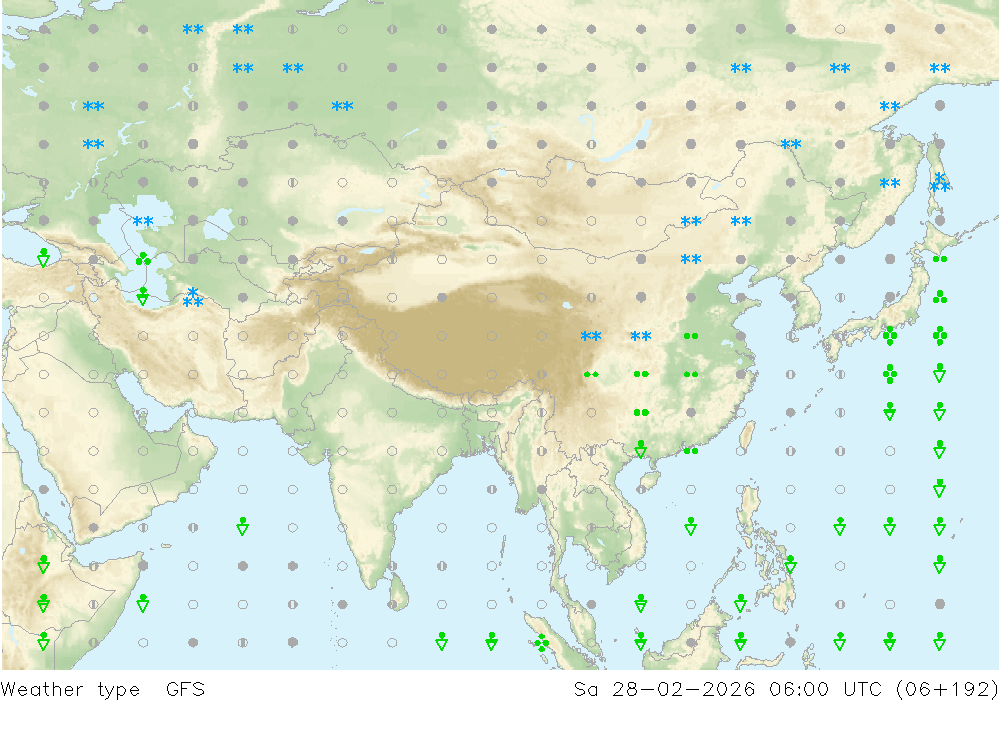Click the green shower symbol off the Somali coast

[x=143, y=603]
